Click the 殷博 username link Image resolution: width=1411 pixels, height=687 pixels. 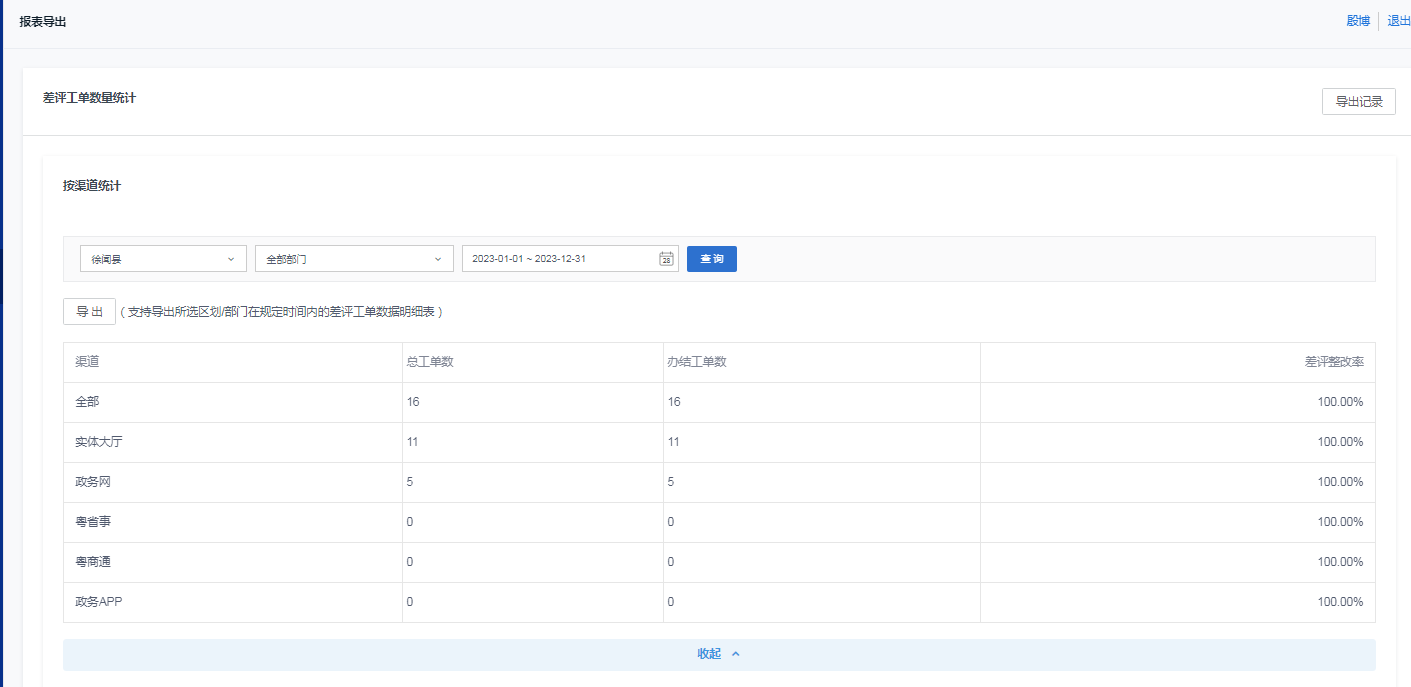coord(1357,21)
